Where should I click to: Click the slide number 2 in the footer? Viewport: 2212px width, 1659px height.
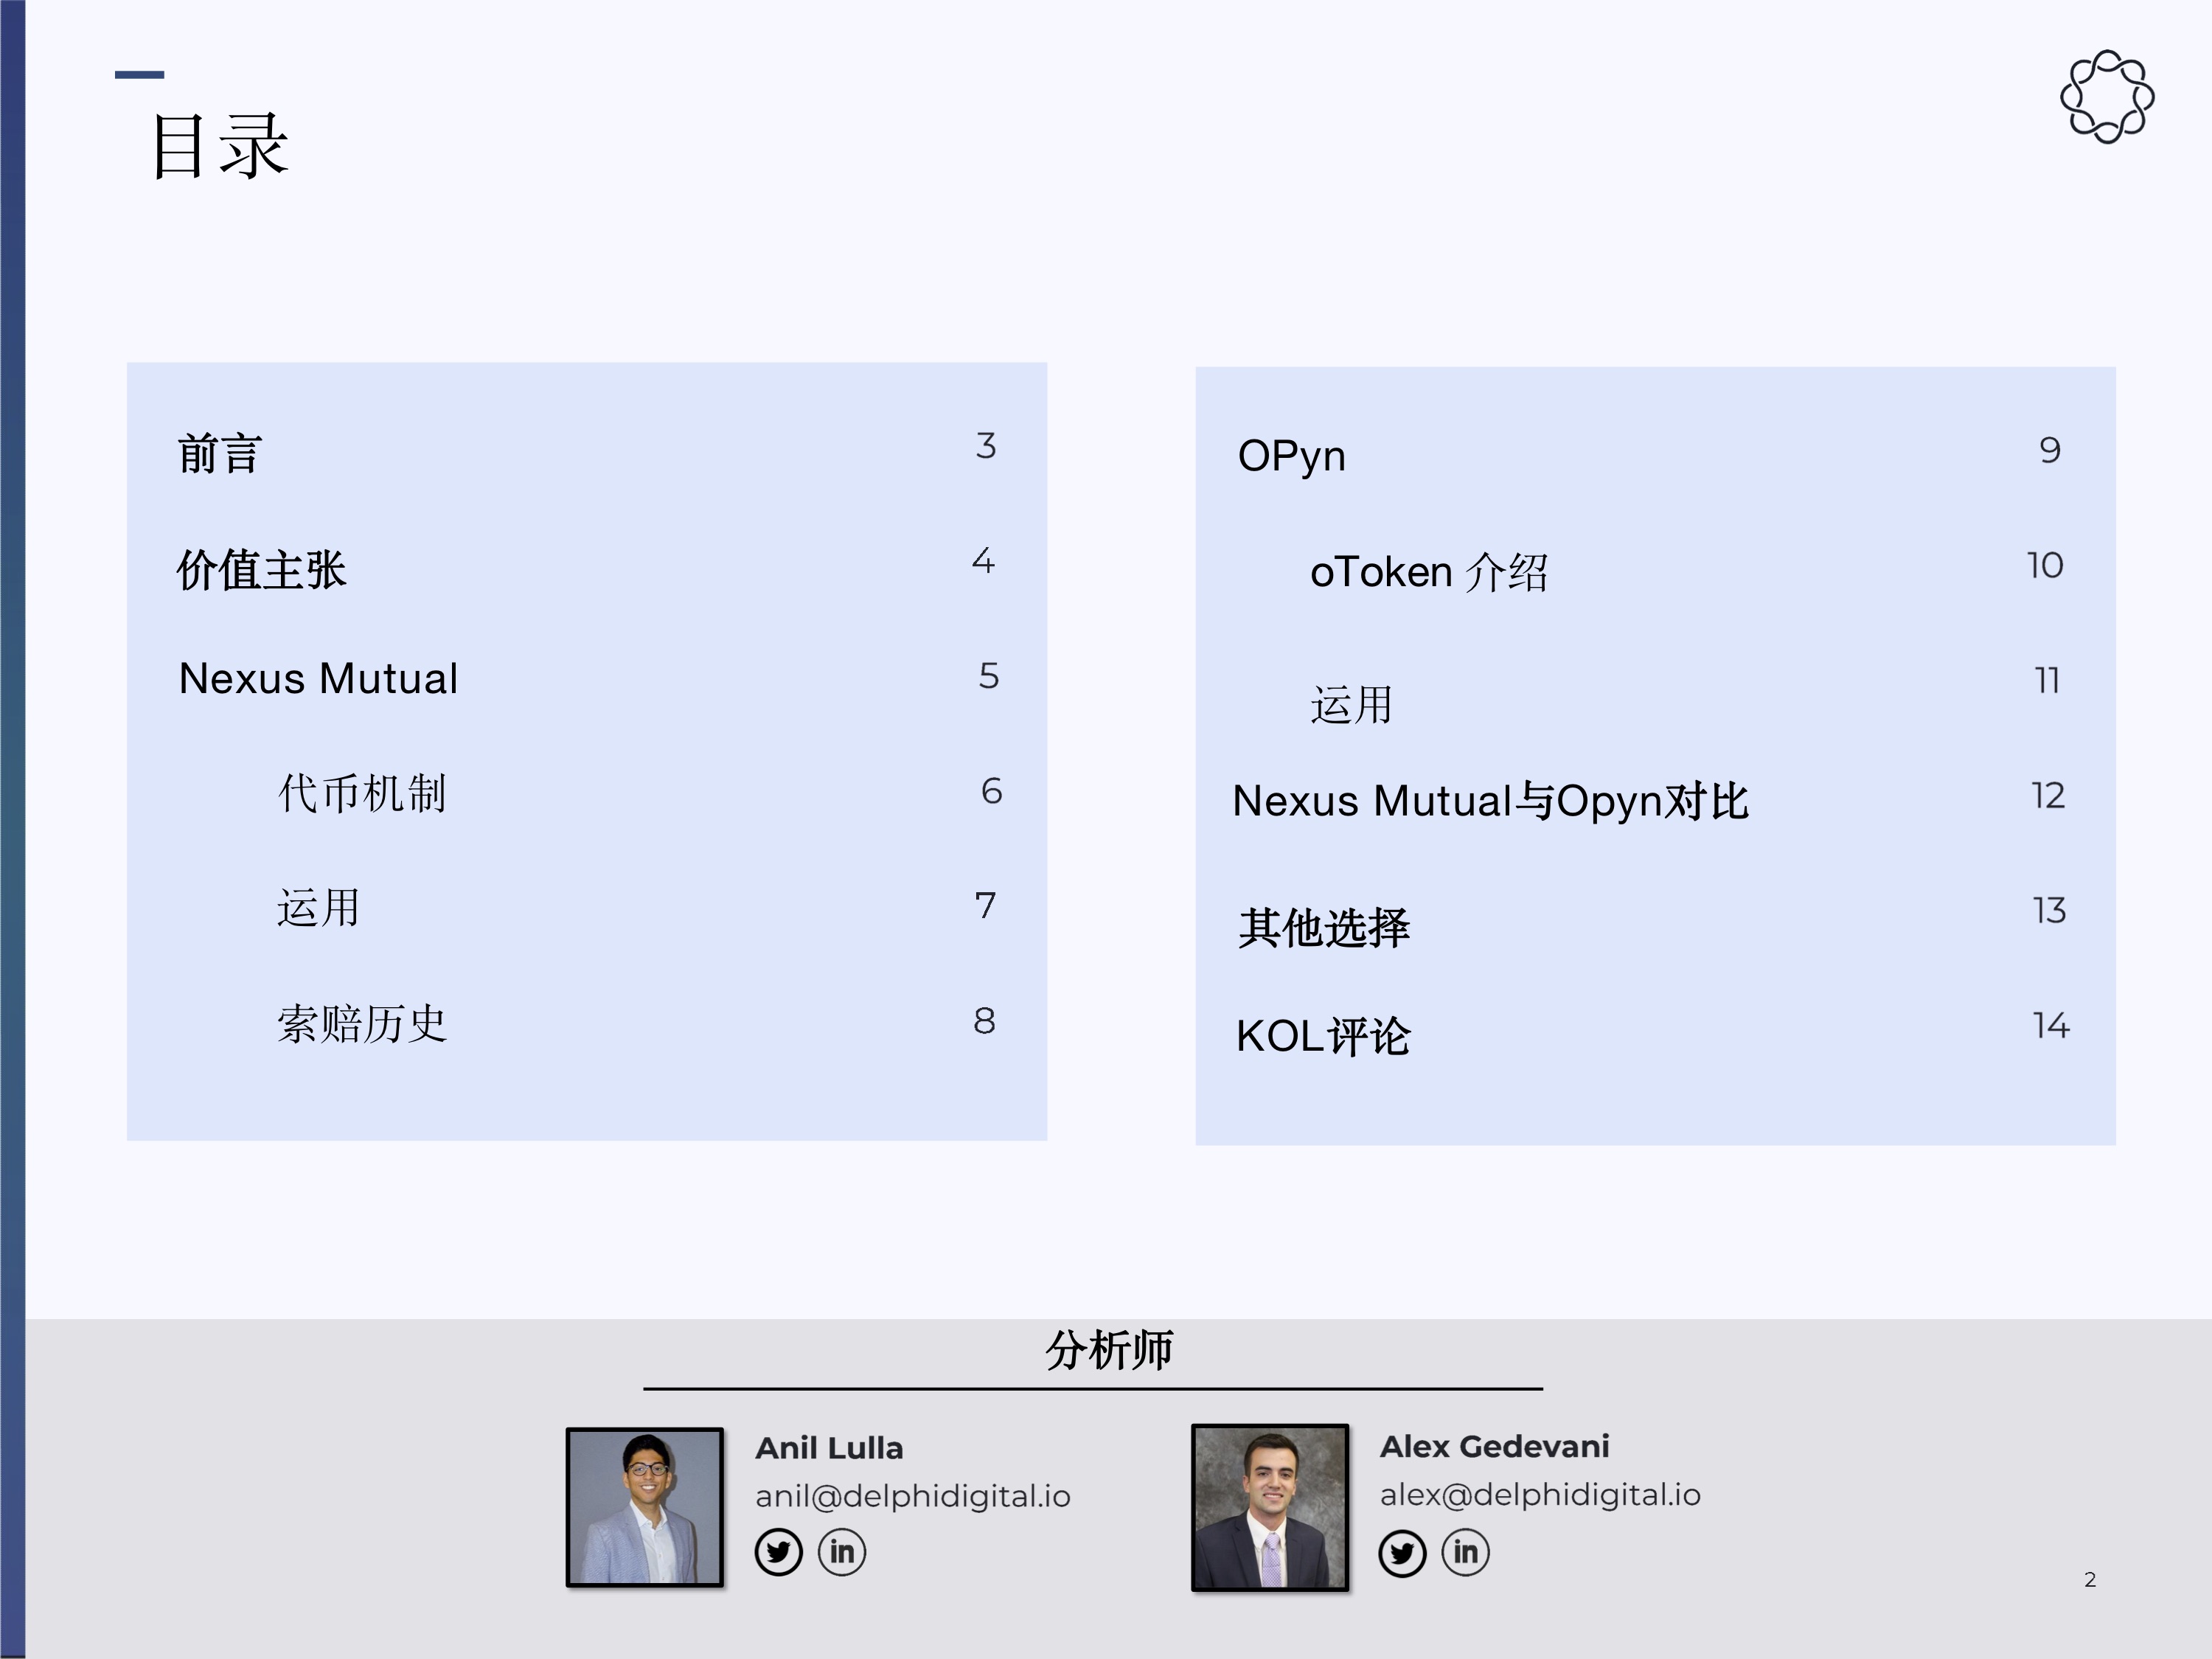(2090, 1580)
